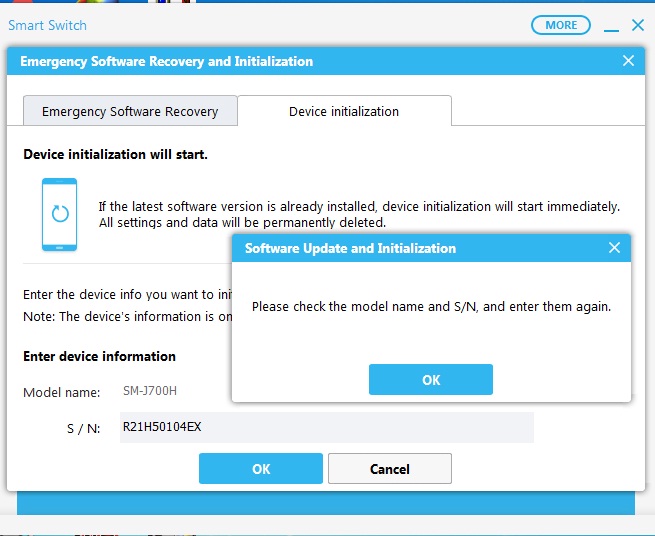Viewport: 655px width, 536px height.
Task: Switch to the Emergency Software Recovery tab
Action: click(x=130, y=111)
